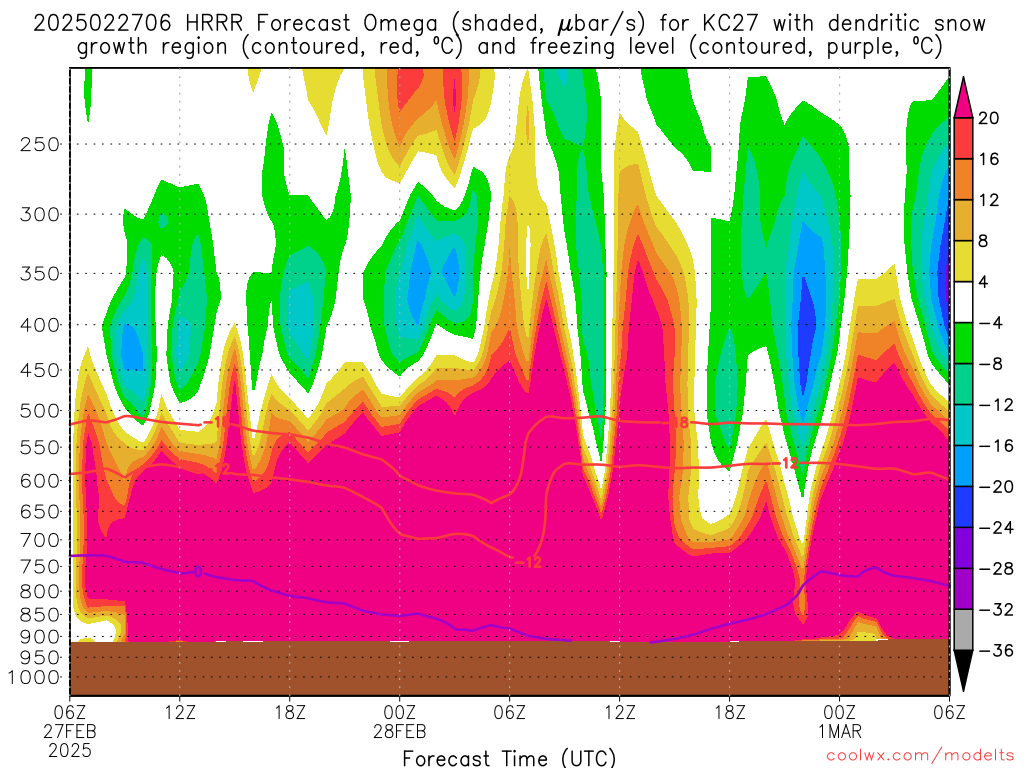The height and width of the screenshot is (768, 1024).
Task: Select the 20 legend value
Action: (x=988, y=118)
